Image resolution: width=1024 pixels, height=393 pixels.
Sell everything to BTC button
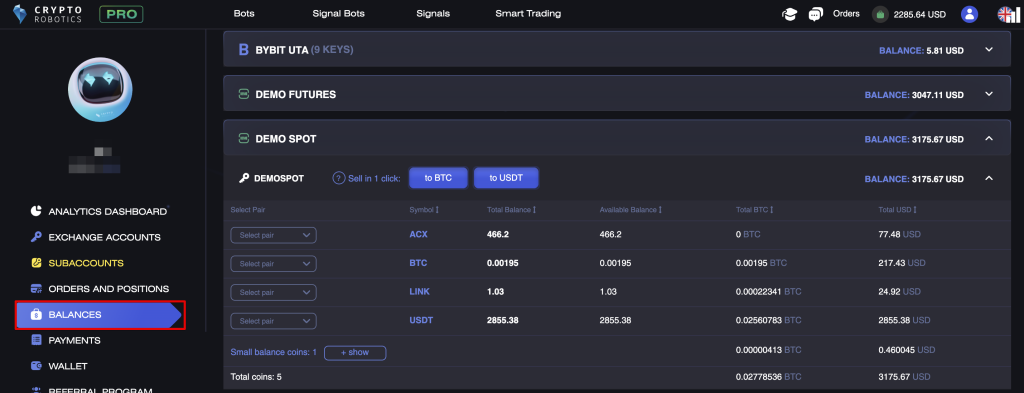[438, 178]
